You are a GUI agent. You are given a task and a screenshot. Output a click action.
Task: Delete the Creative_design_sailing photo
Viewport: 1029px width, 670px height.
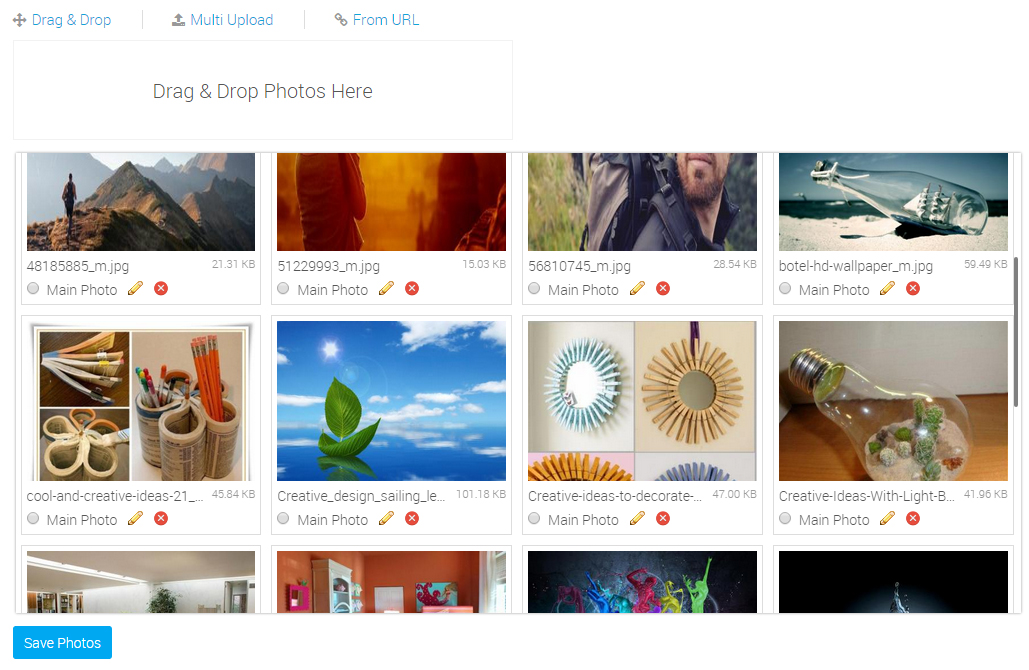(x=411, y=518)
